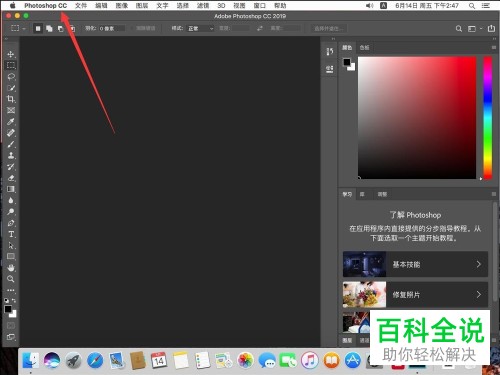This screenshot has width=500, height=375.
Task: Change the screen mode
Action: (11, 337)
